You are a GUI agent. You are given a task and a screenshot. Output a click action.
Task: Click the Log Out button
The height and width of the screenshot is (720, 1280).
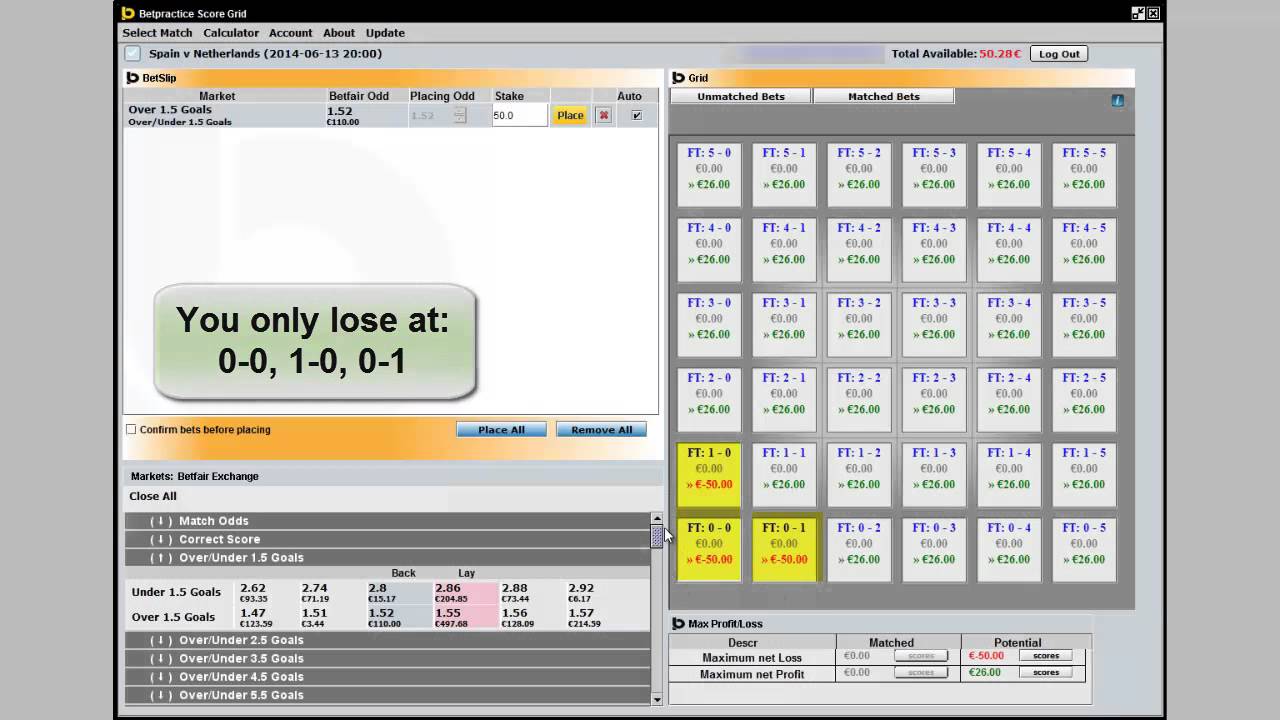click(1059, 54)
